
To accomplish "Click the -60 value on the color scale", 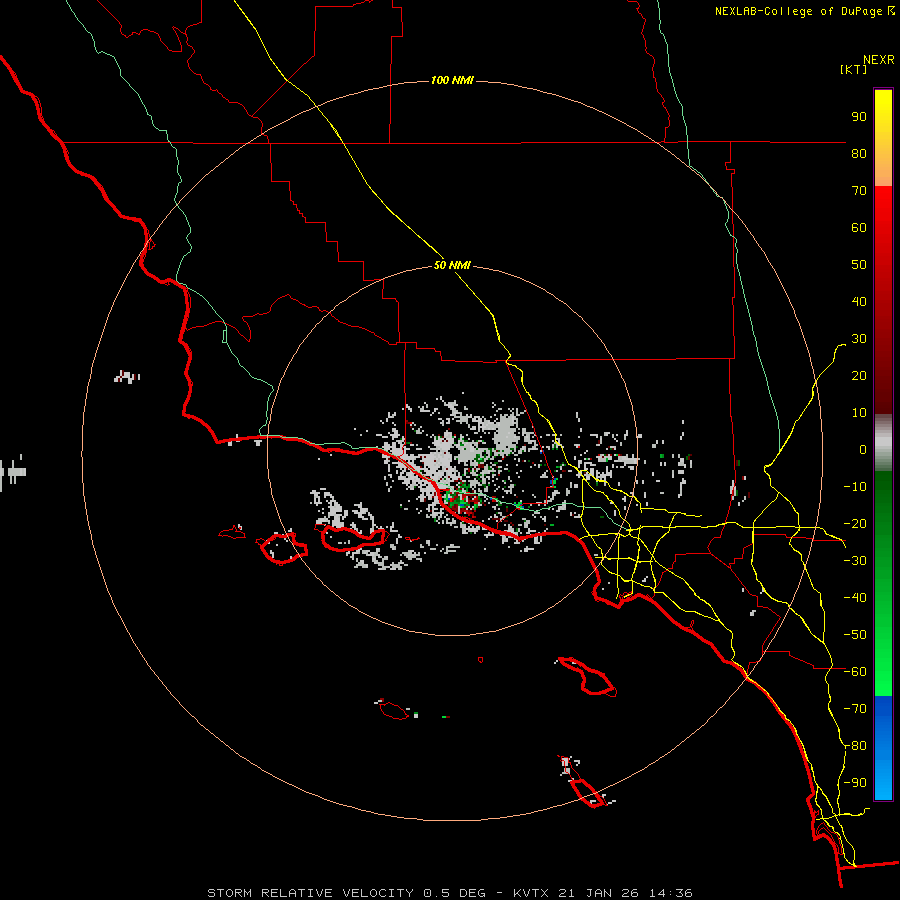I will (x=855, y=672).
